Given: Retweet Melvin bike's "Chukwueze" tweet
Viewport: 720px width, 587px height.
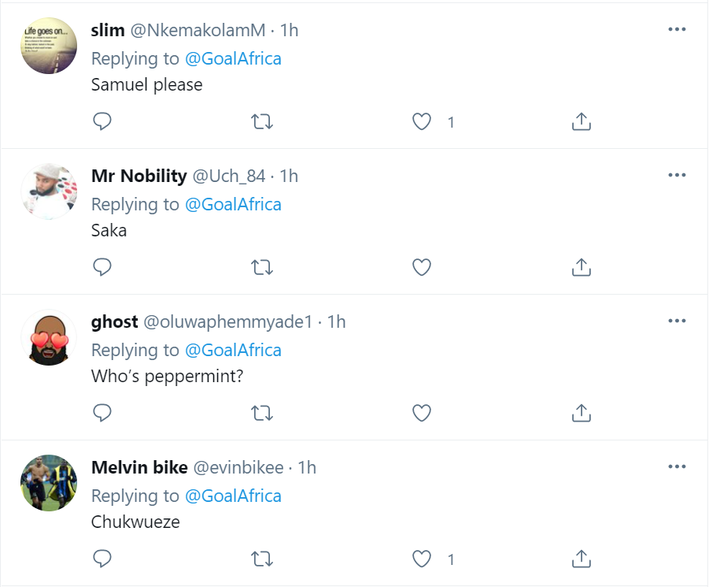Looking at the screenshot, I should point(261,558).
